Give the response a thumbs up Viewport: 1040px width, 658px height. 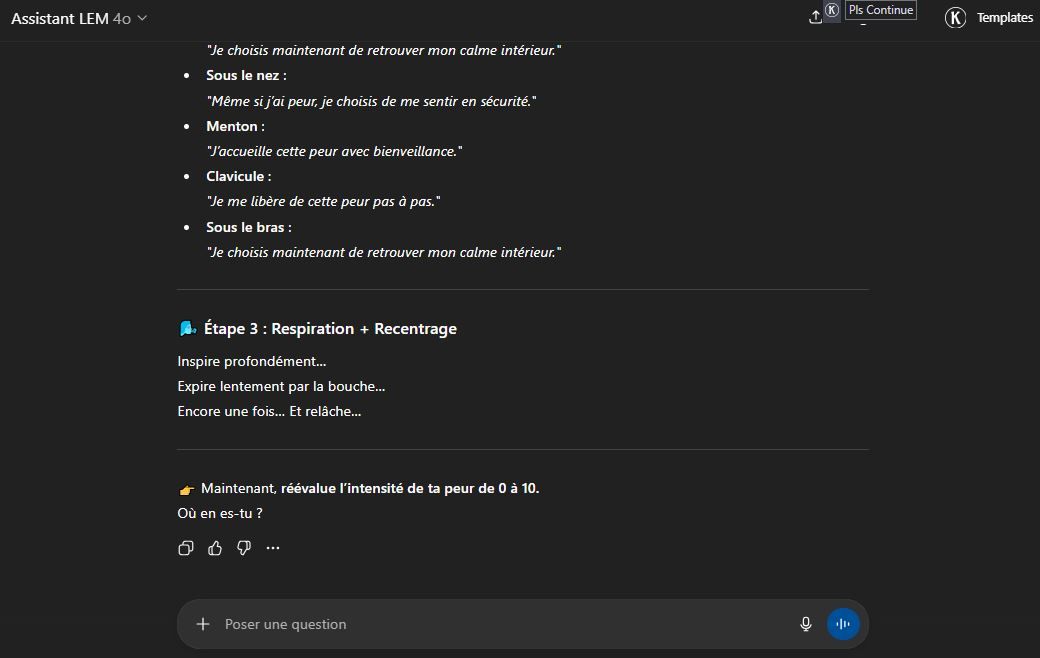(x=215, y=548)
